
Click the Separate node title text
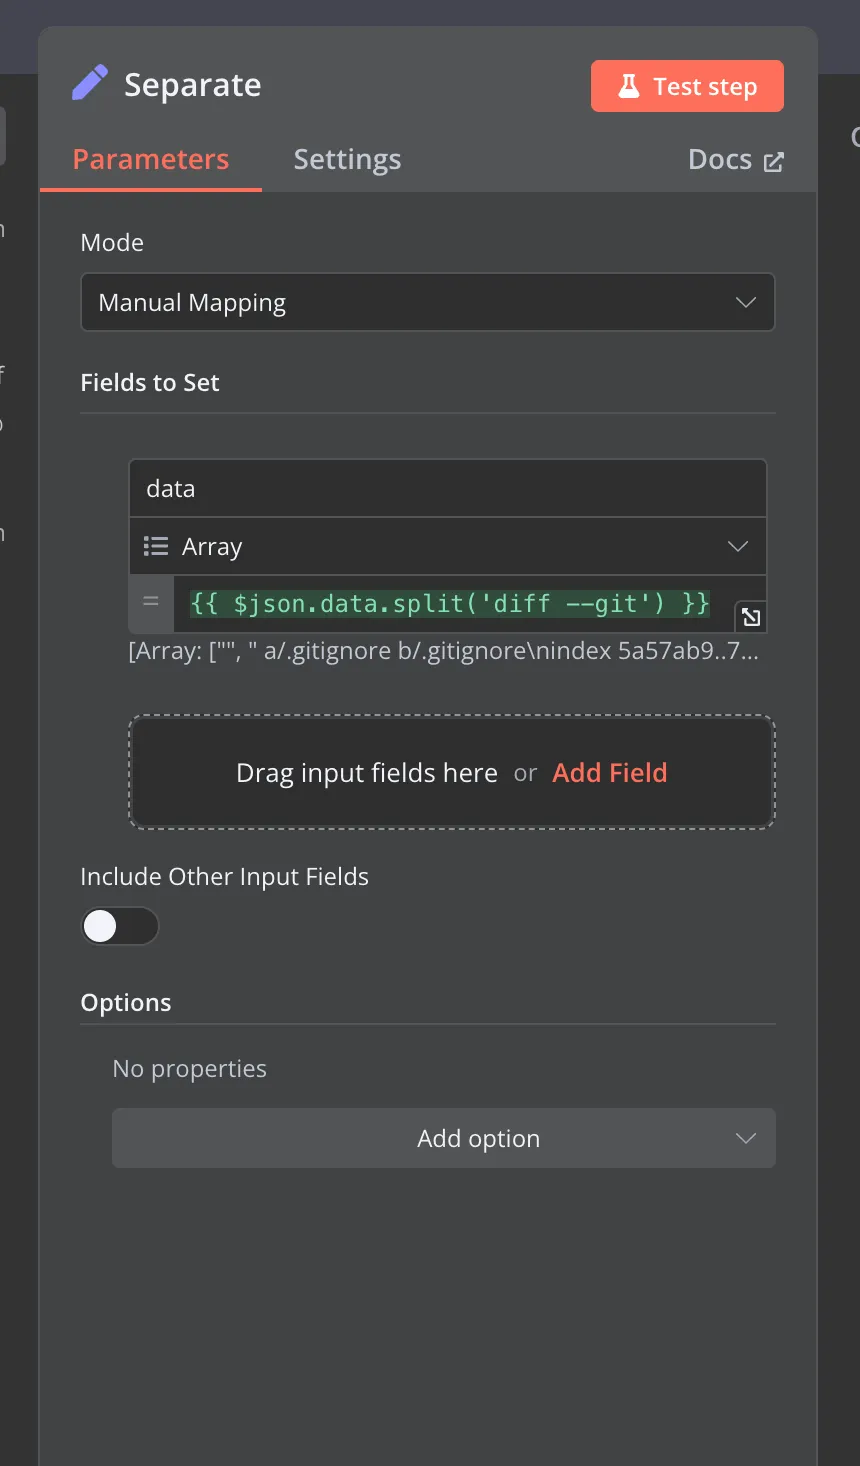193,85
